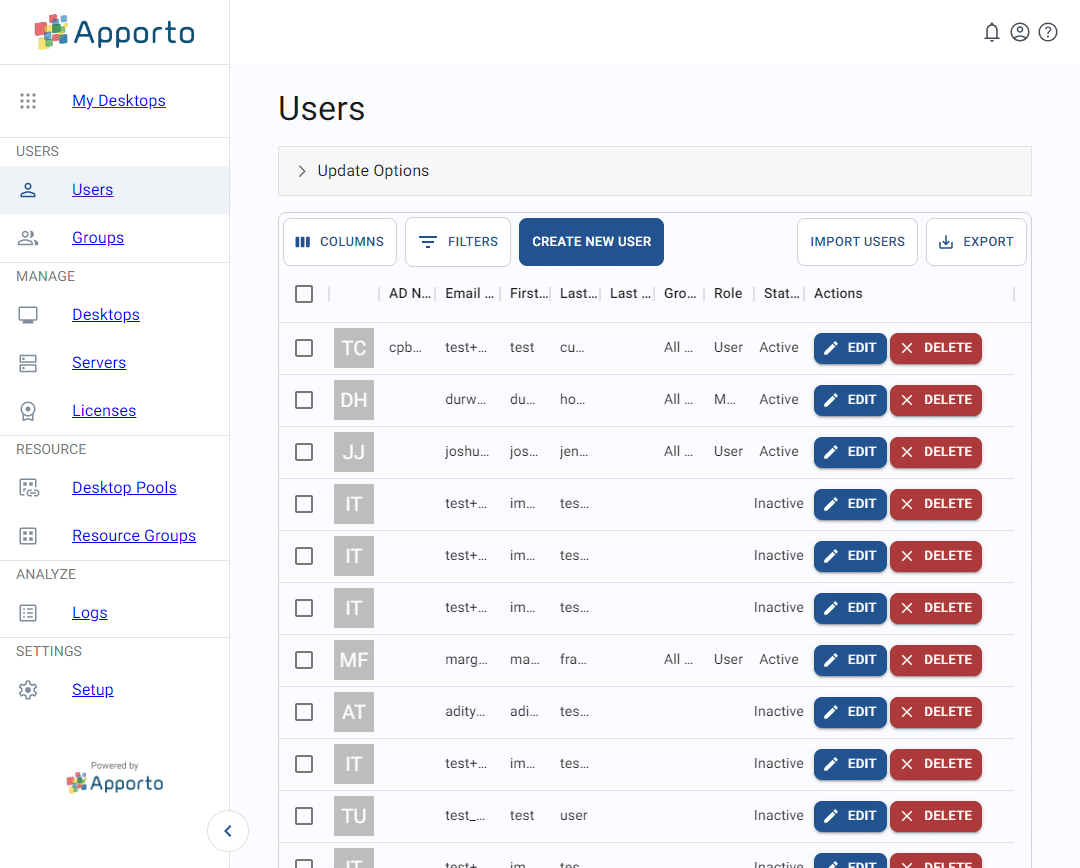
Task: Open the account profile icon
Action: 1020,32
